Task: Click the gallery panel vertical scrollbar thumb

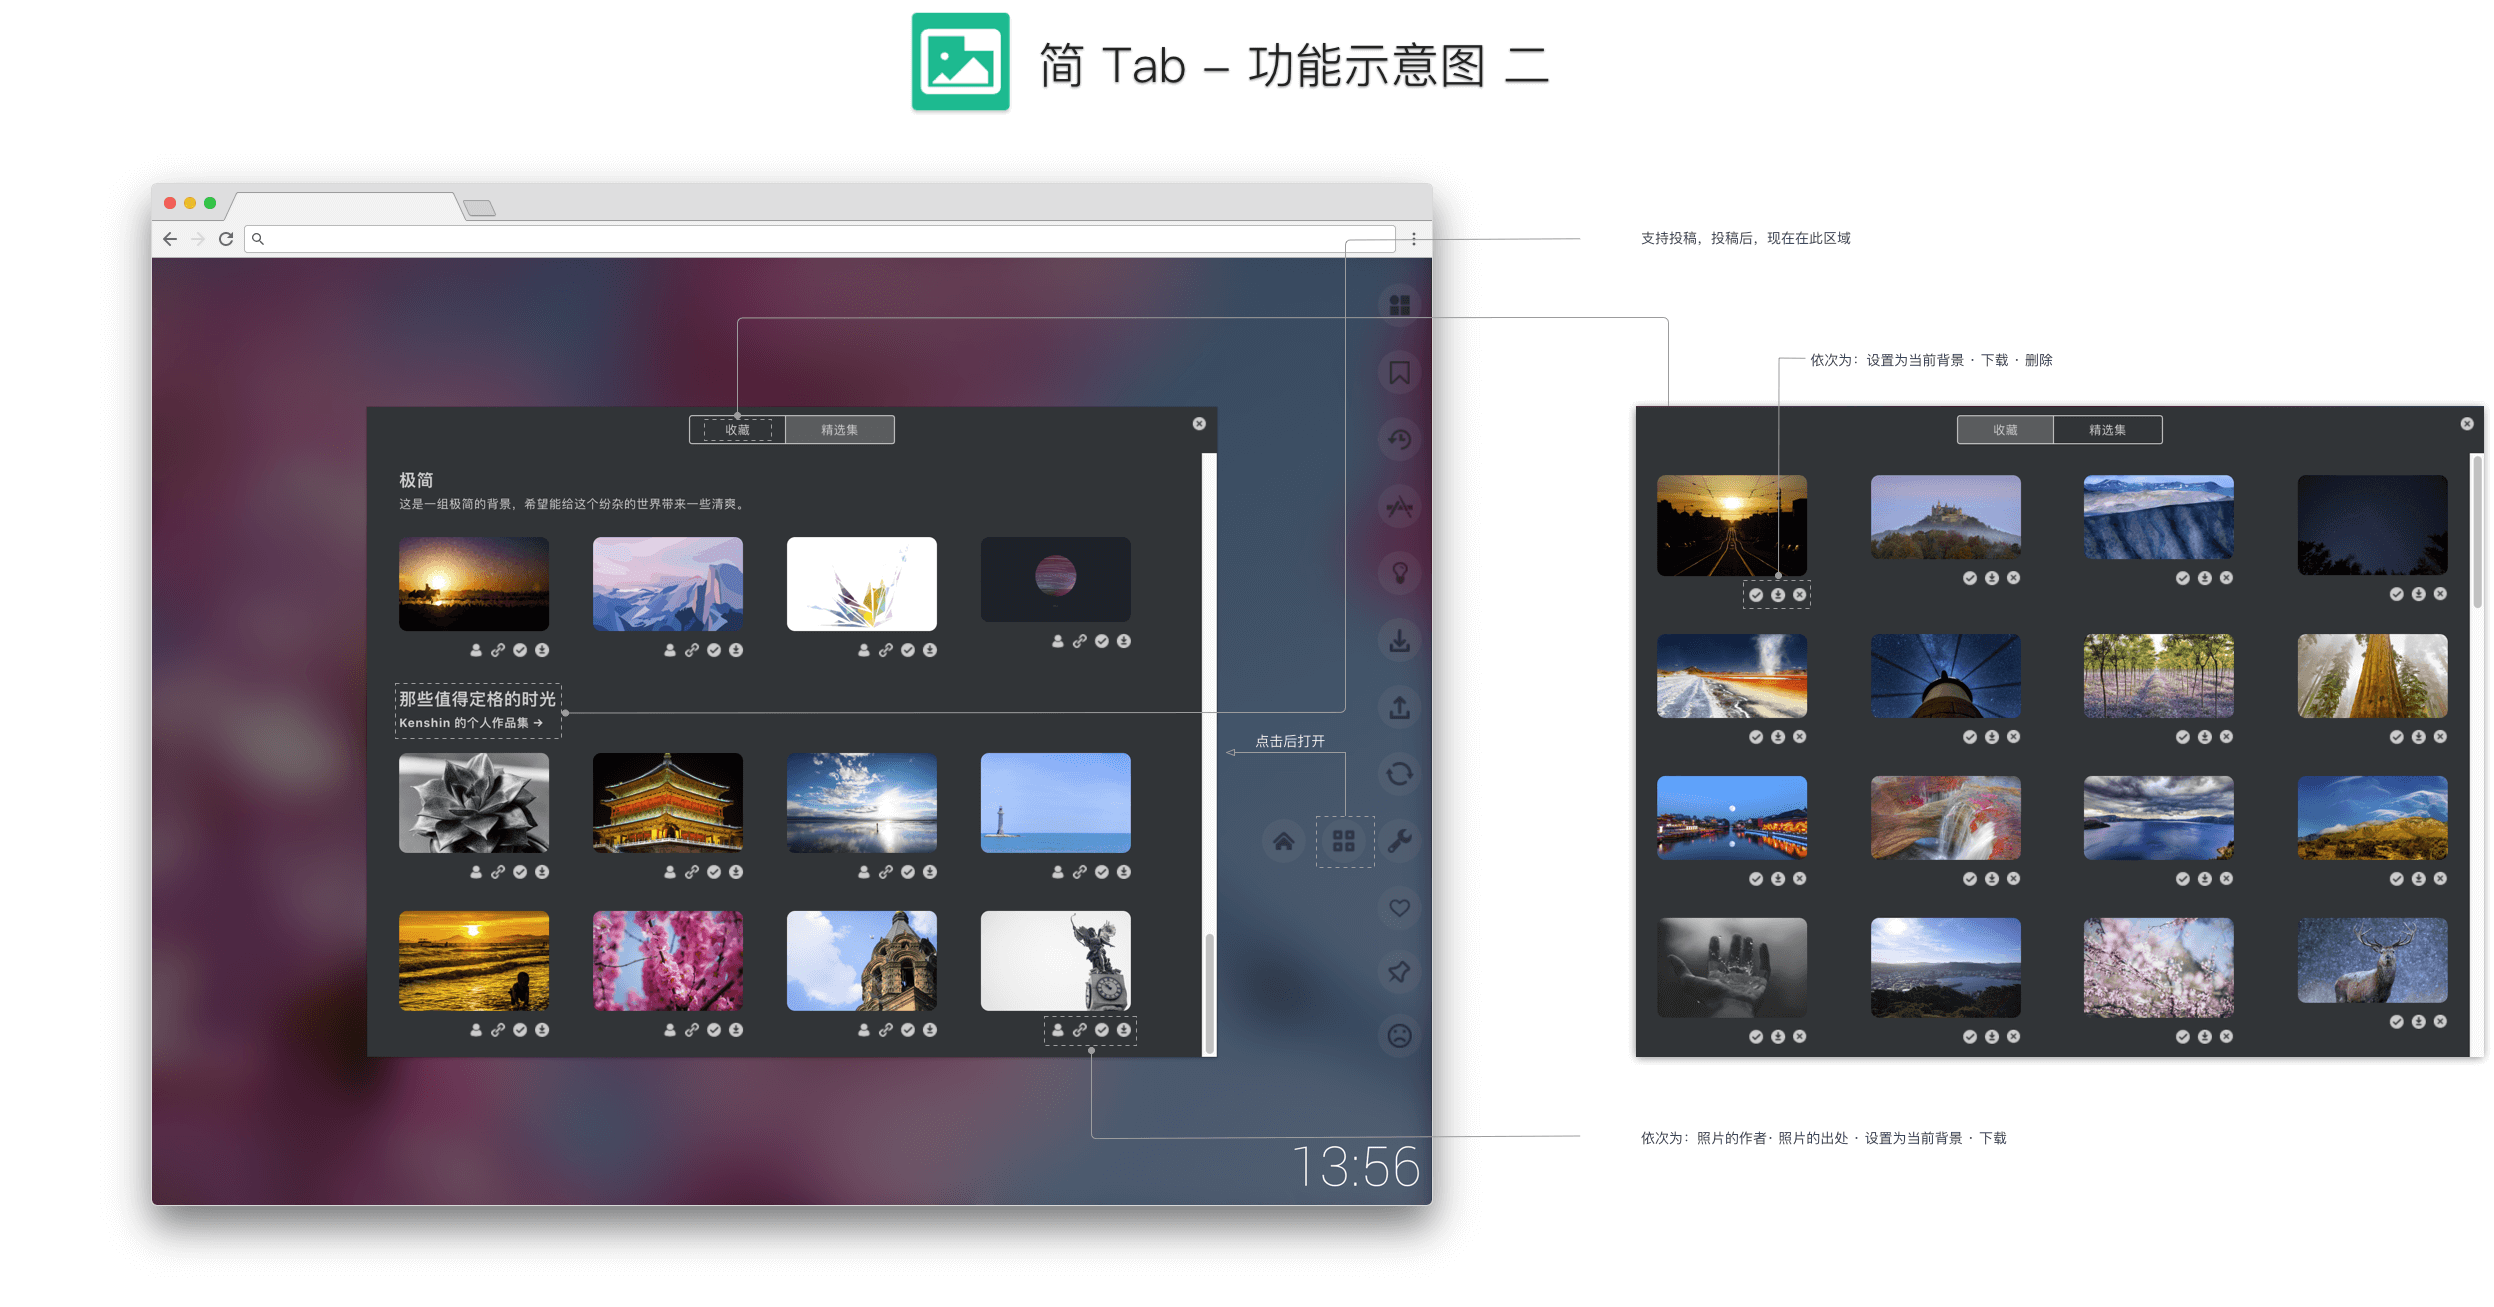Action: [1209, 992]
